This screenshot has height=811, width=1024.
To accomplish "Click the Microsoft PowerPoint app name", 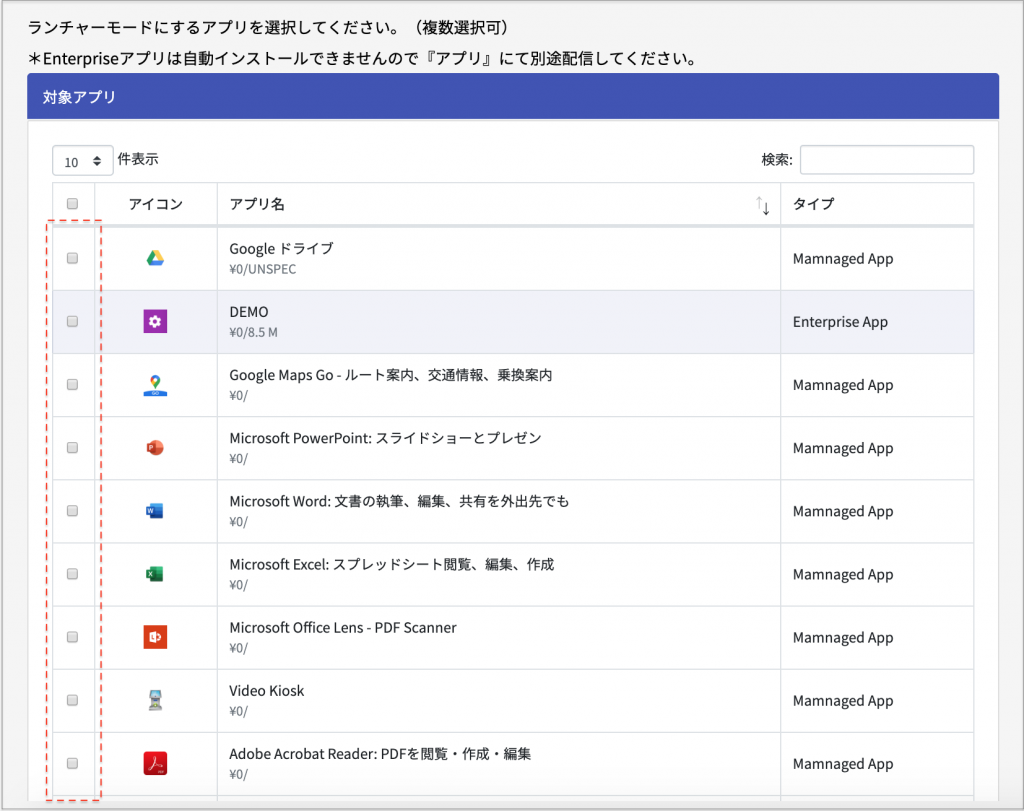I will 385,438.
